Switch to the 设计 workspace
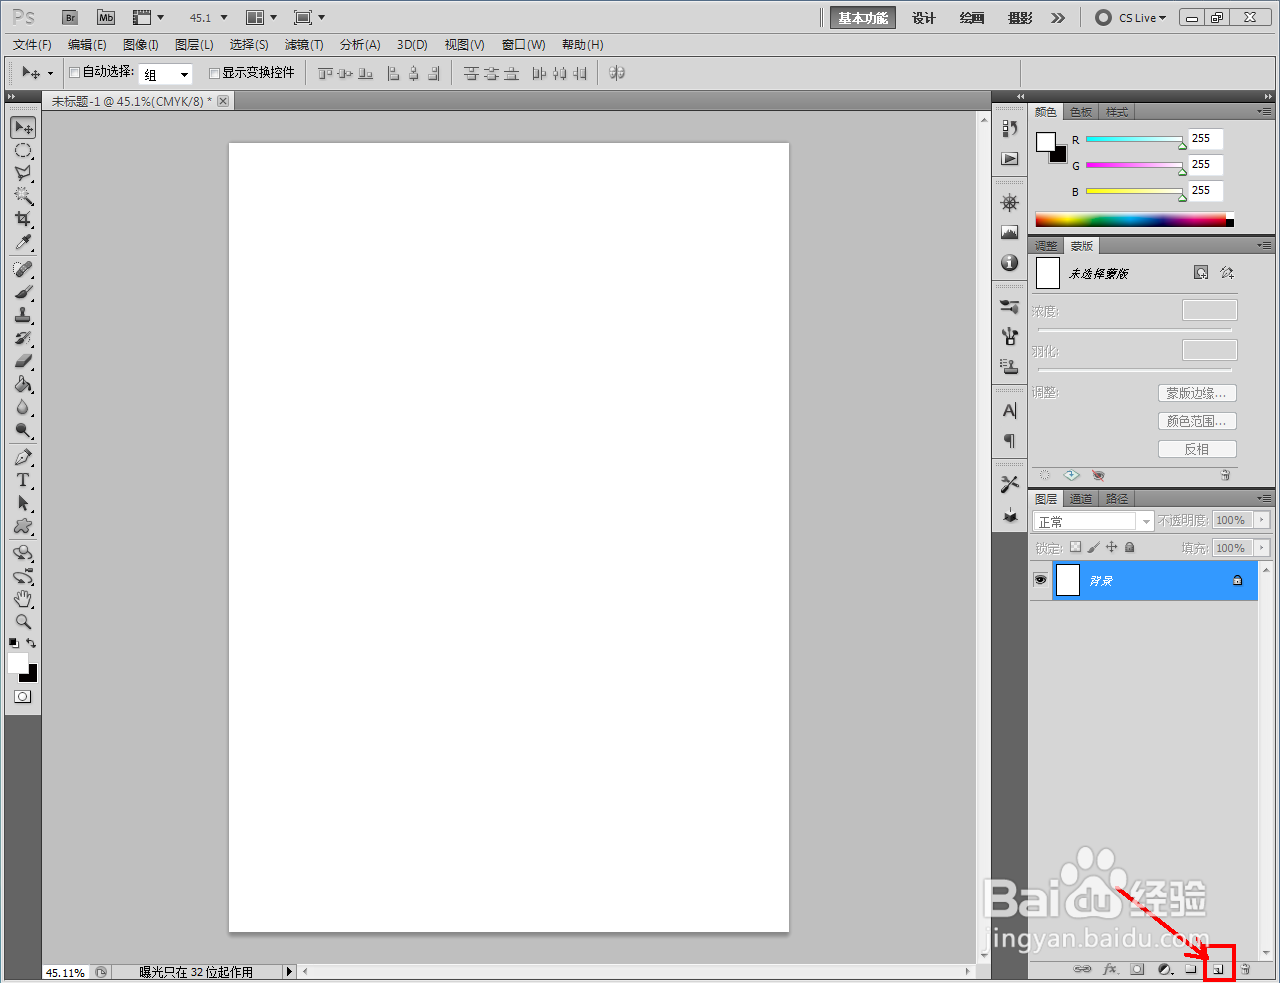 (924, 18)
